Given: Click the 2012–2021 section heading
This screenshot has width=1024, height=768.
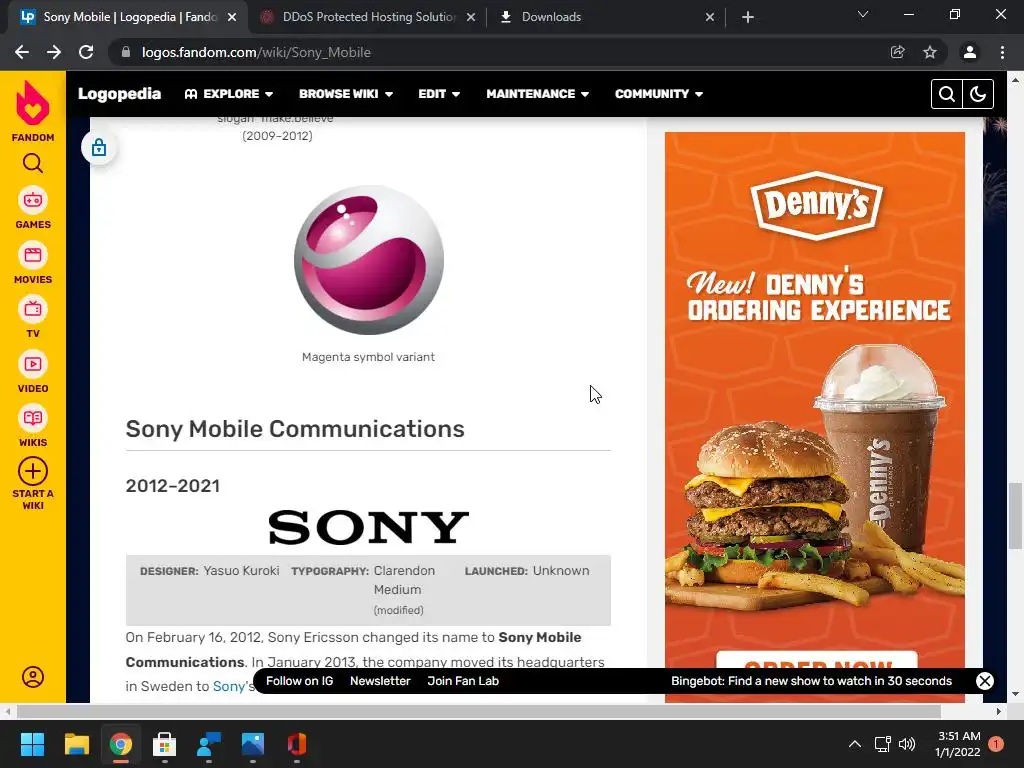Looking at the screenshot, I should point(173,486).
